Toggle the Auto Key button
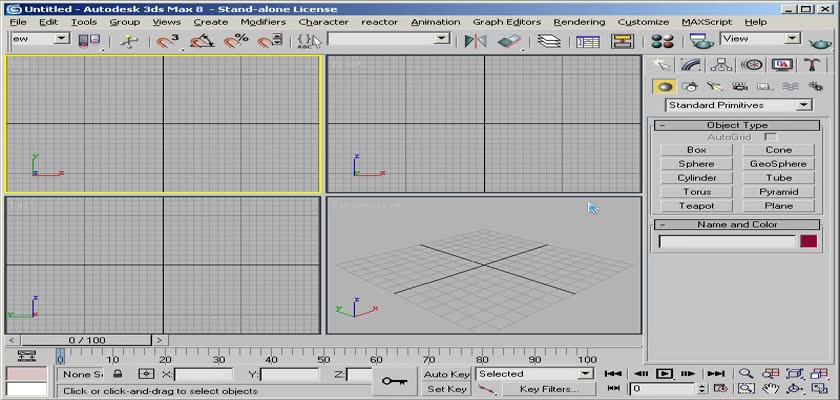 tap(446, 374)
